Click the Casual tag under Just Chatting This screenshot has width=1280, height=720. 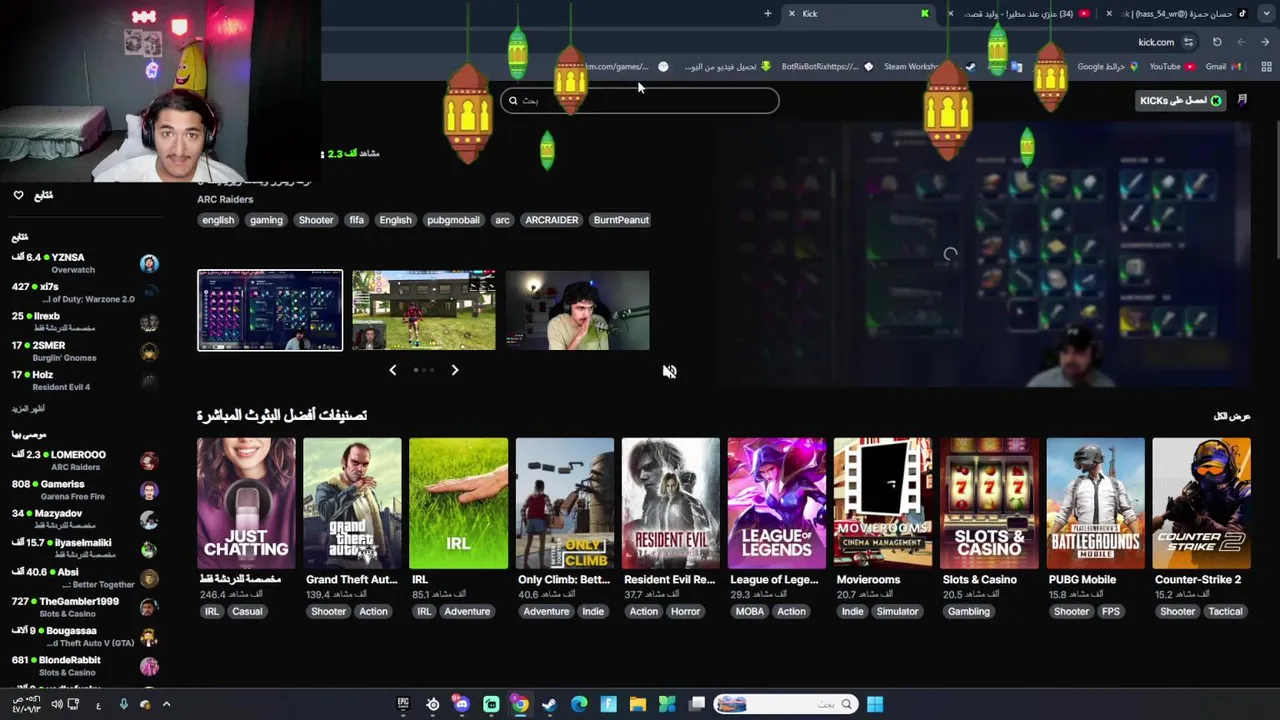(x=247, y=611)
